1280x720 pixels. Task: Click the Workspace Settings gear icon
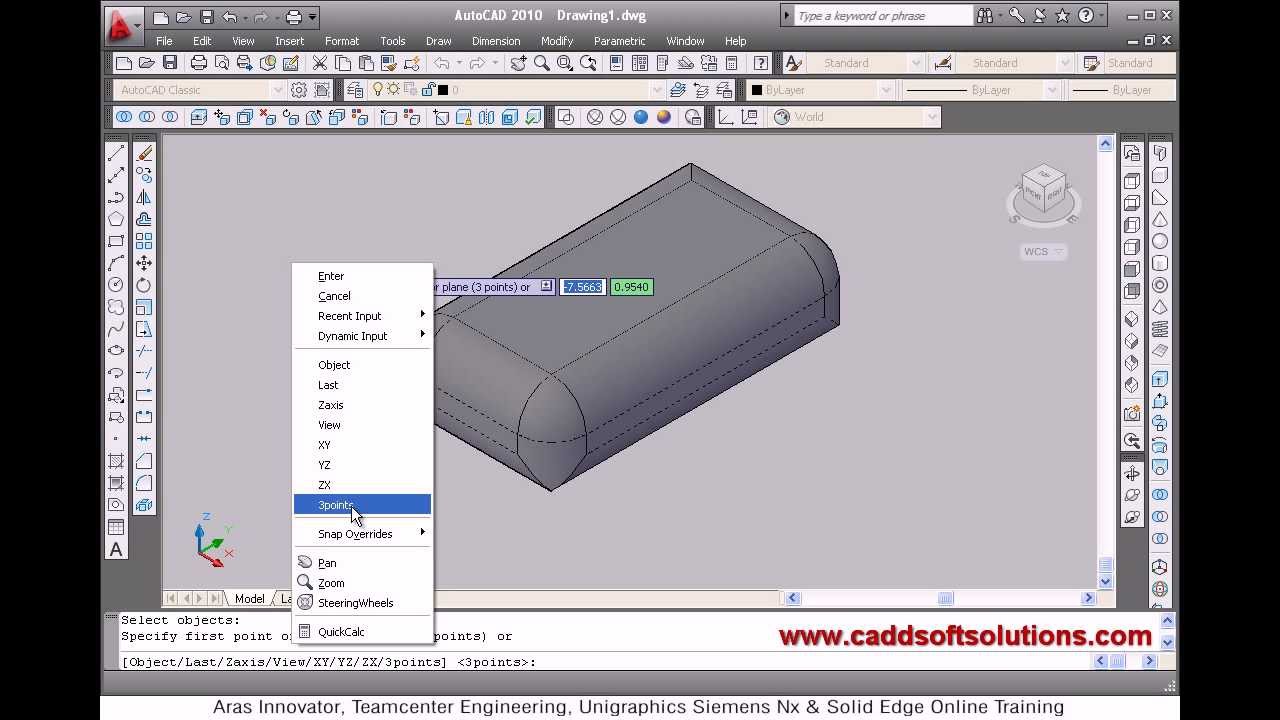[x=299, y=90]
